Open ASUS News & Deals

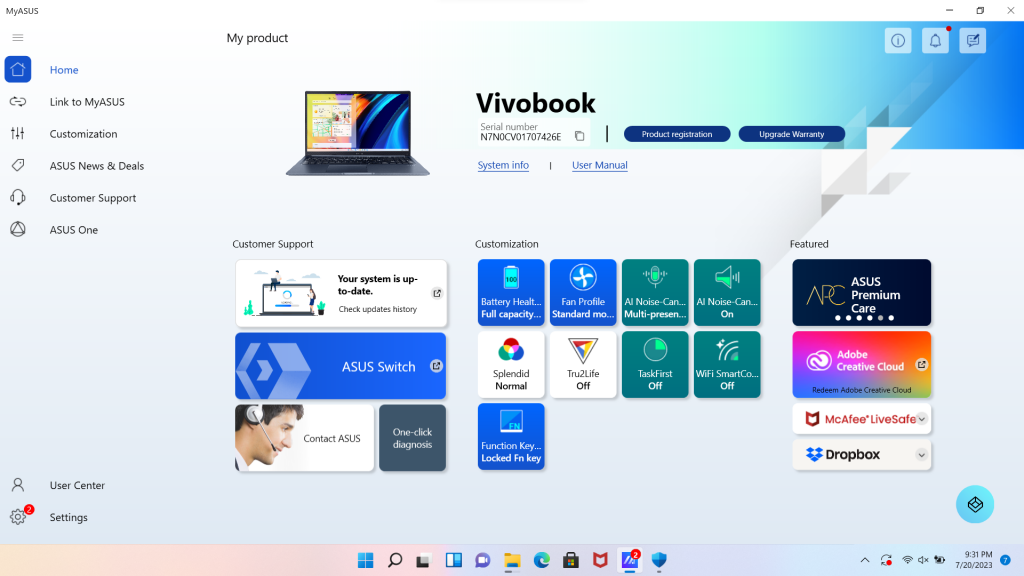tap(97, 166)
